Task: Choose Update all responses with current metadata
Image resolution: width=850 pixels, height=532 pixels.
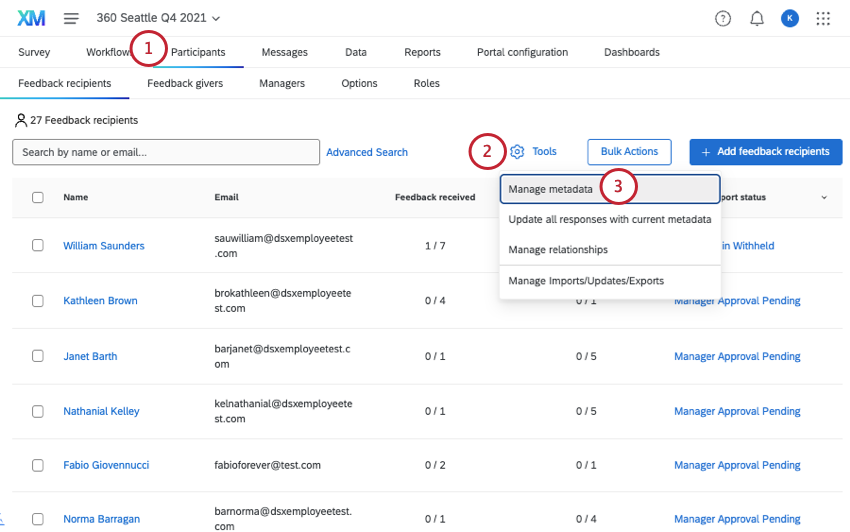Action: pos(610,219)
